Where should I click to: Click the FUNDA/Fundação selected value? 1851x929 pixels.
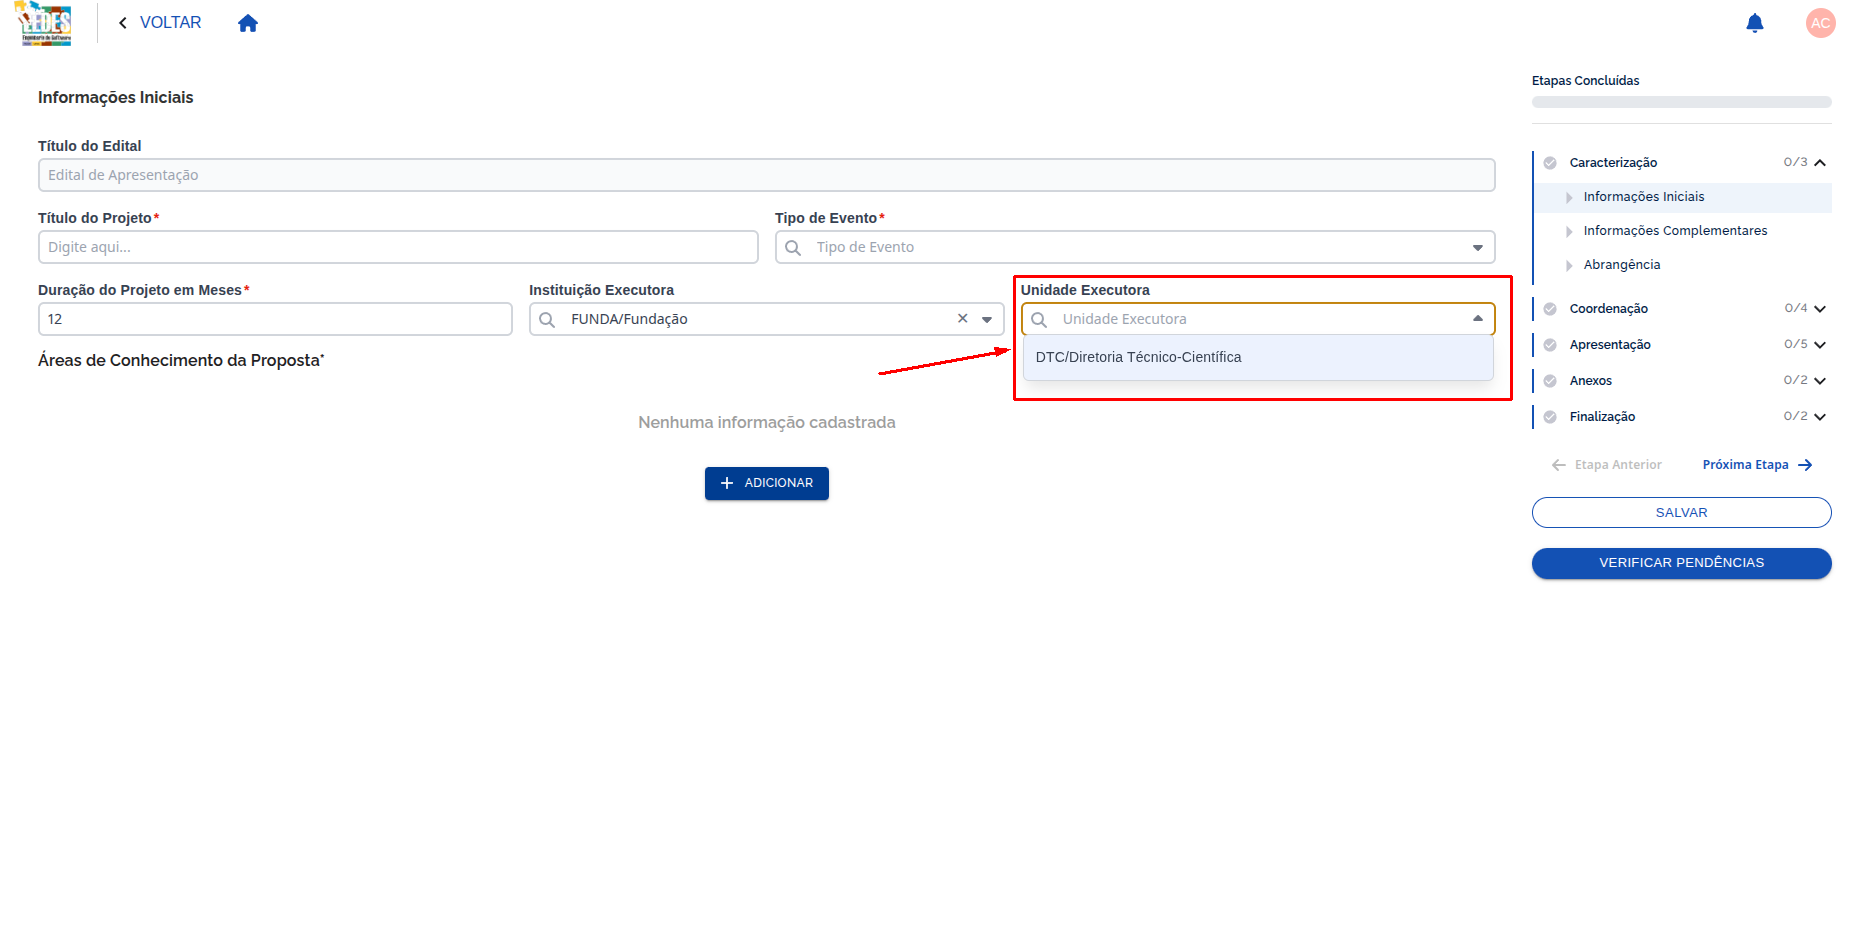[x=629, y=319]
